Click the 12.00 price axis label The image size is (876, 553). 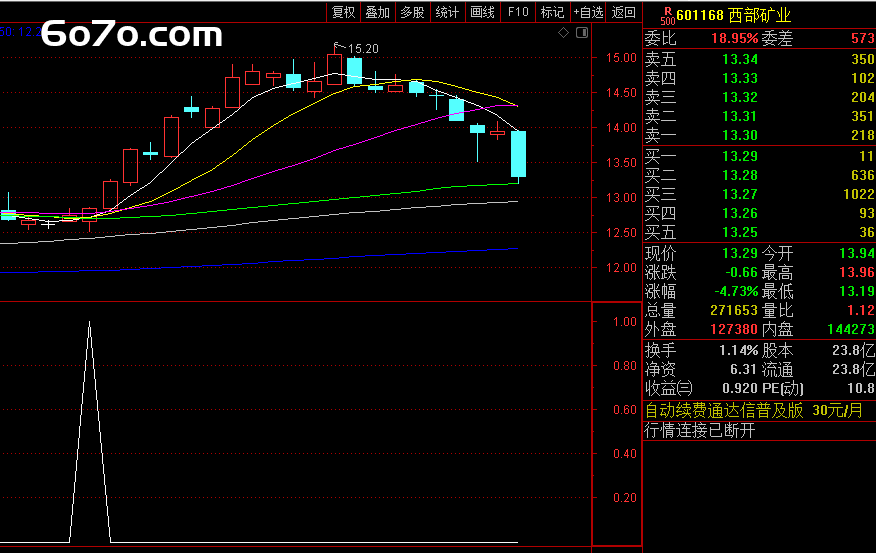click(621, 268)
